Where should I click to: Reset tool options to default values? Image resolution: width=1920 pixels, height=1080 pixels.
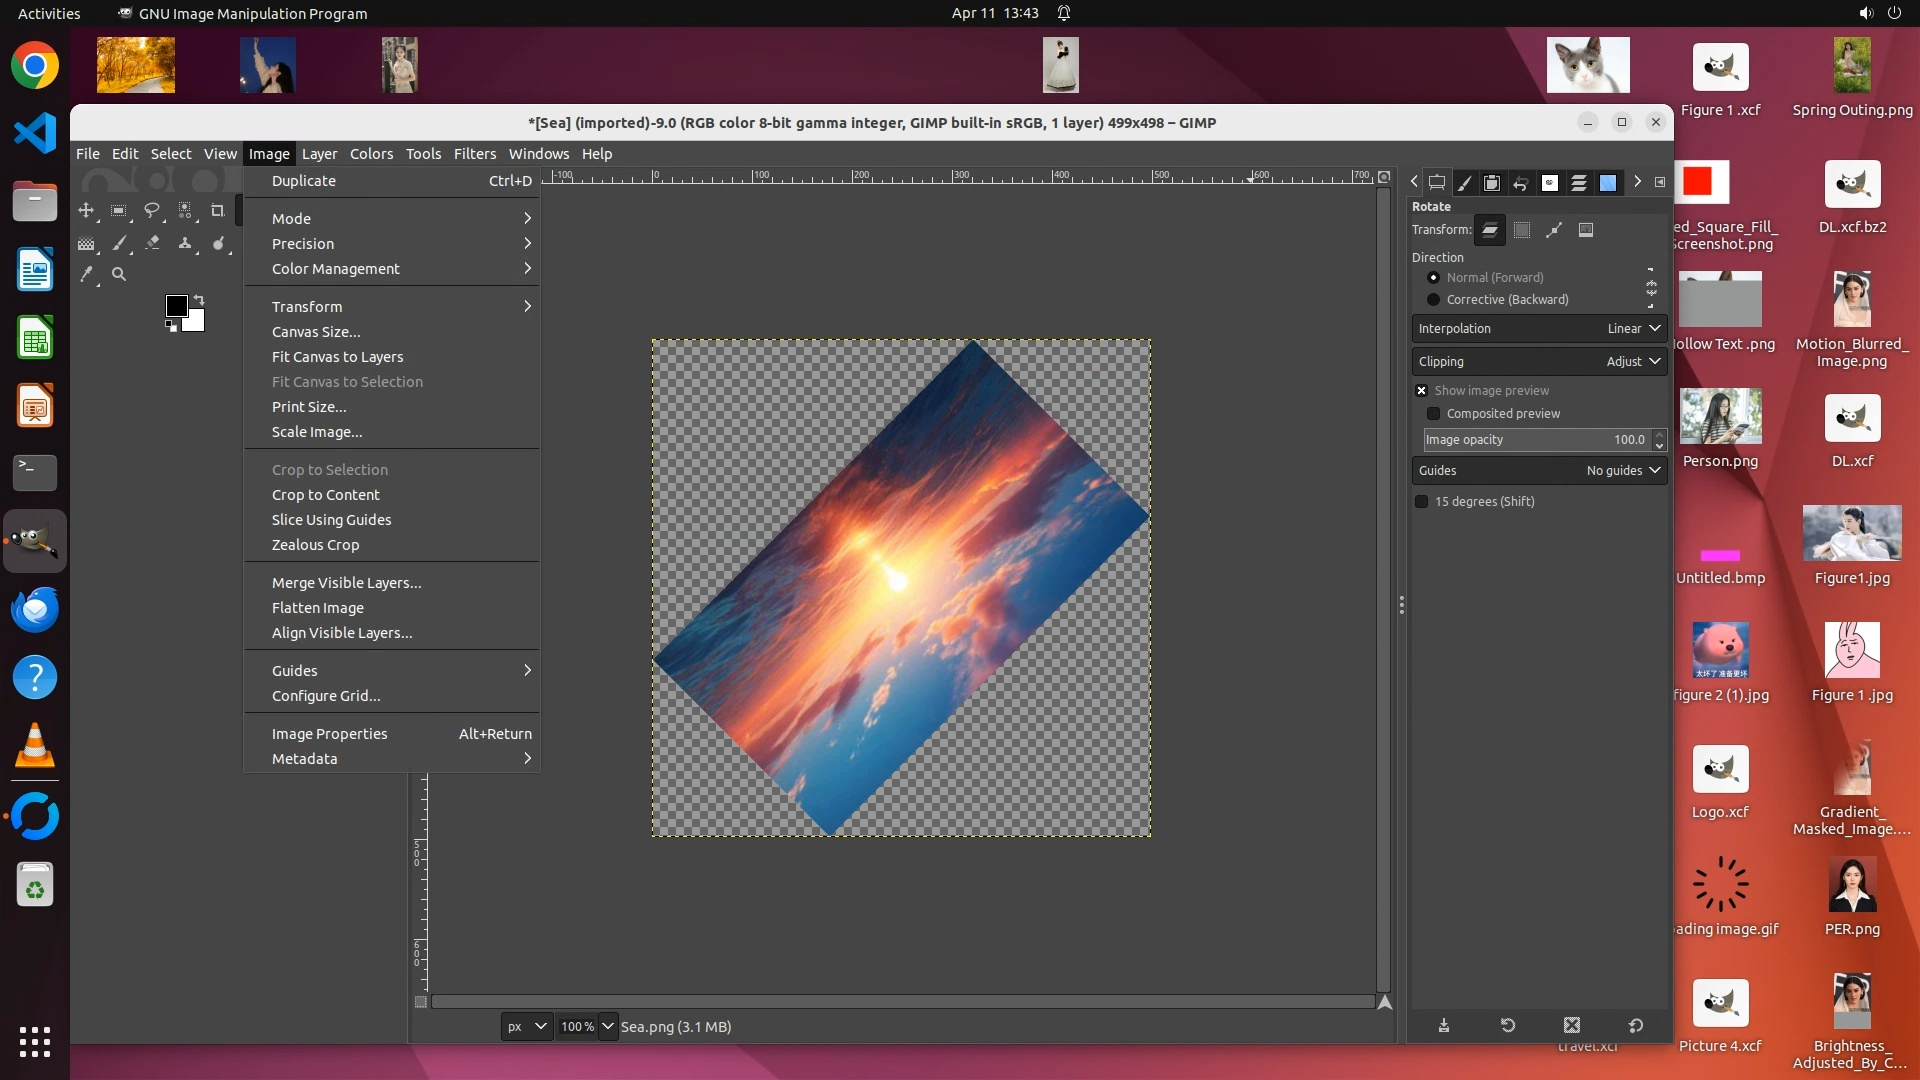(x=1636, y=1025)
